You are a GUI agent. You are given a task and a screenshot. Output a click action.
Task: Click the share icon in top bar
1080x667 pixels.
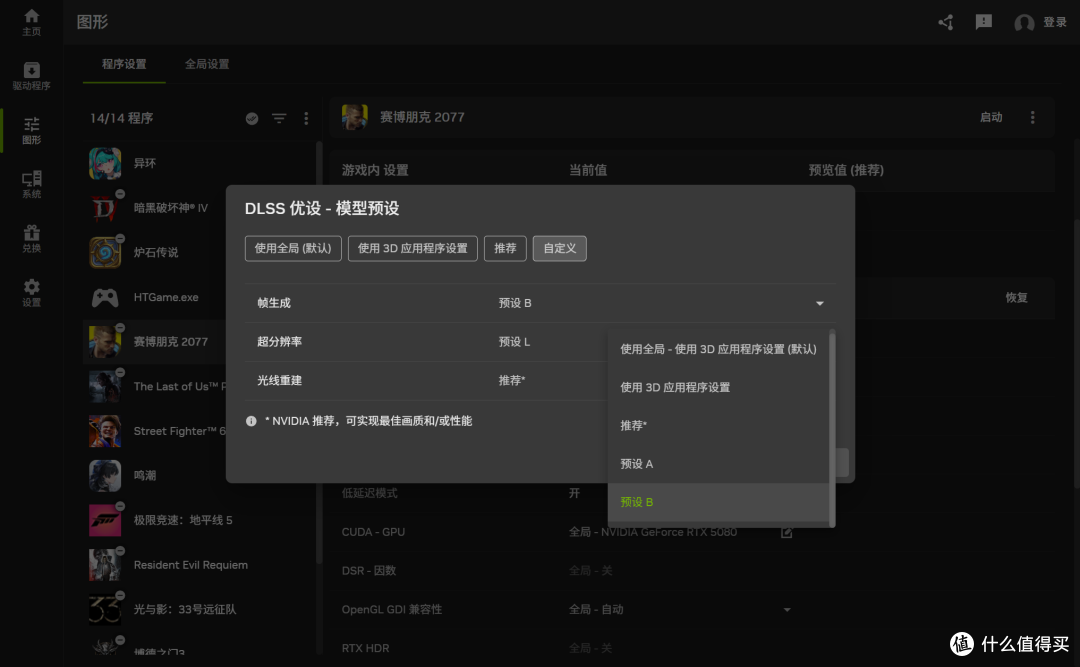coord(946,22)
